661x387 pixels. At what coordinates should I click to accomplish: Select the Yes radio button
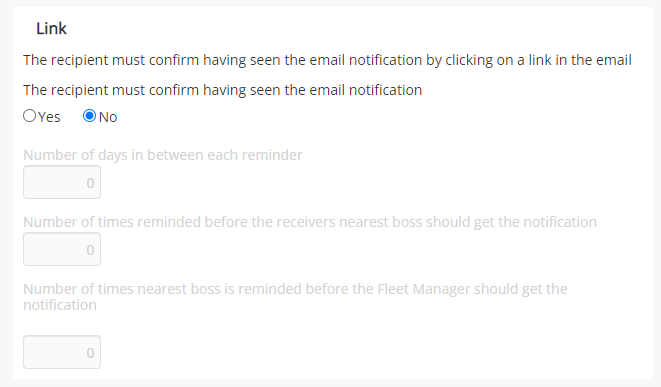(x=30, y=116)
